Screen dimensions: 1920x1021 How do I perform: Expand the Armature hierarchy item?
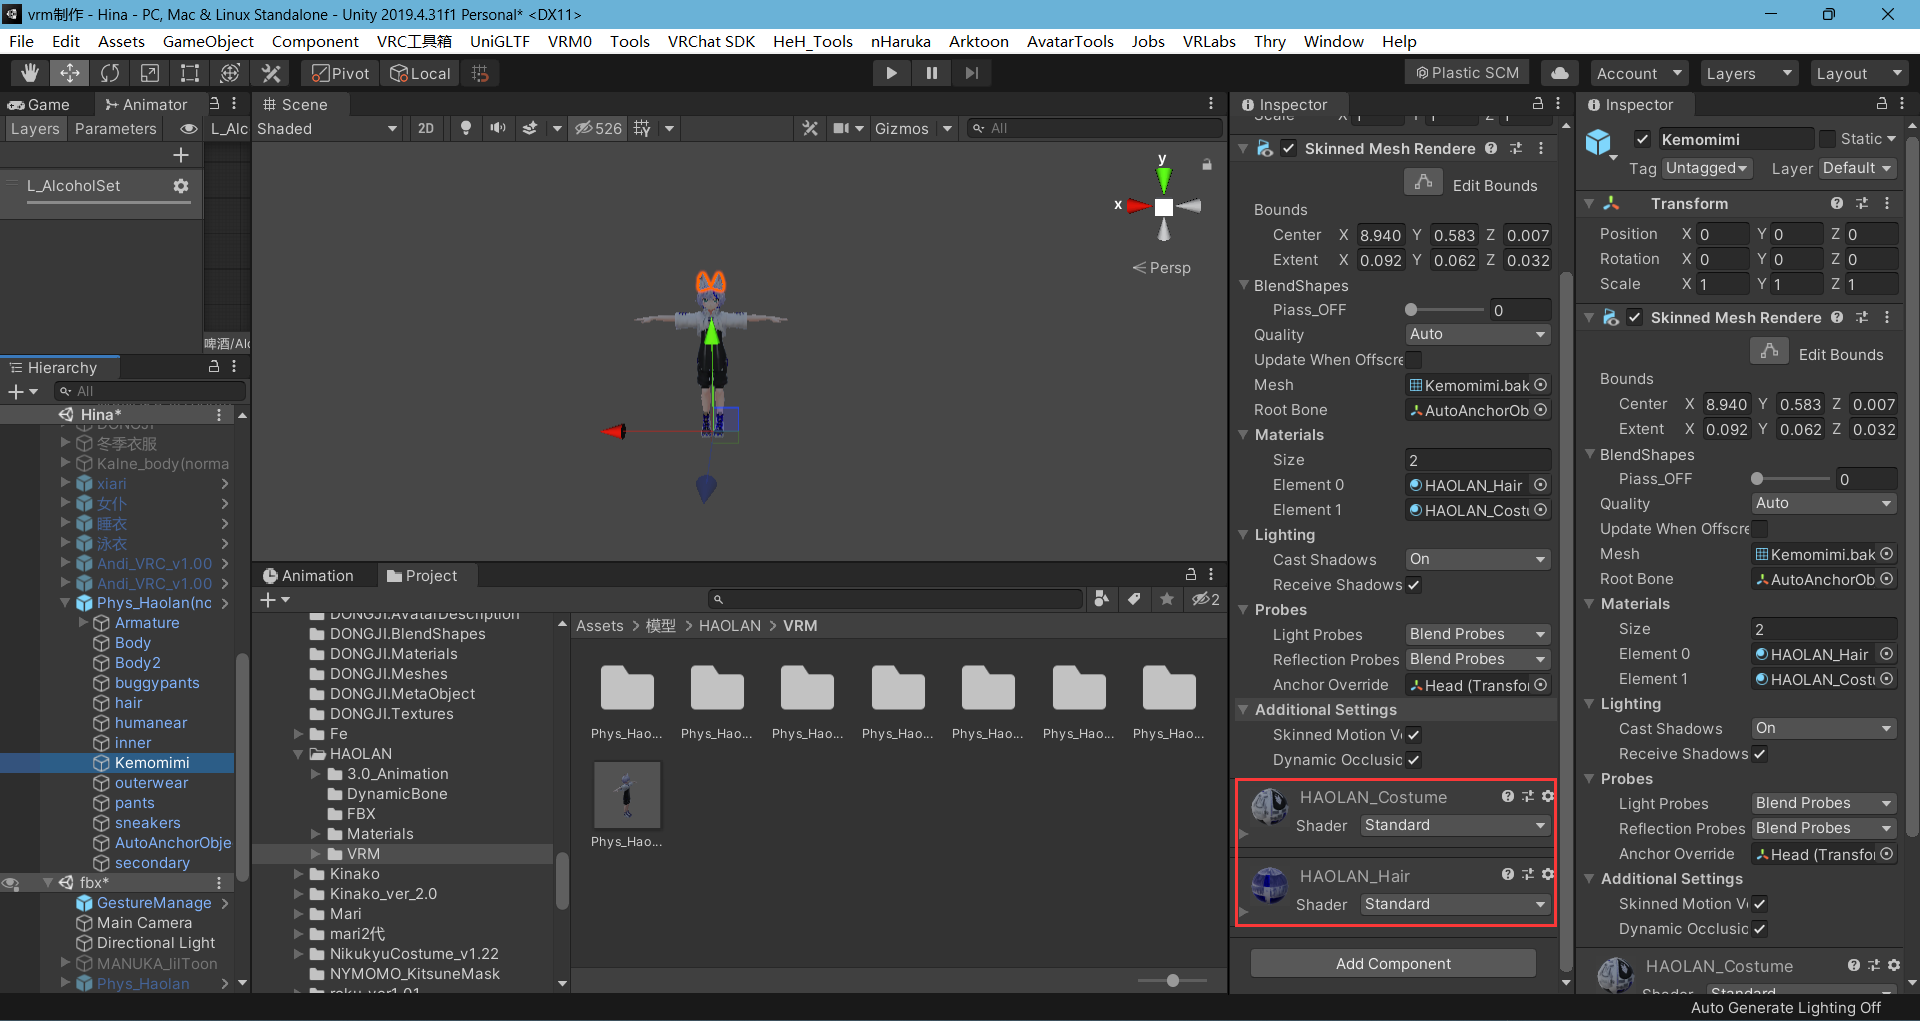tap(84, 622)
